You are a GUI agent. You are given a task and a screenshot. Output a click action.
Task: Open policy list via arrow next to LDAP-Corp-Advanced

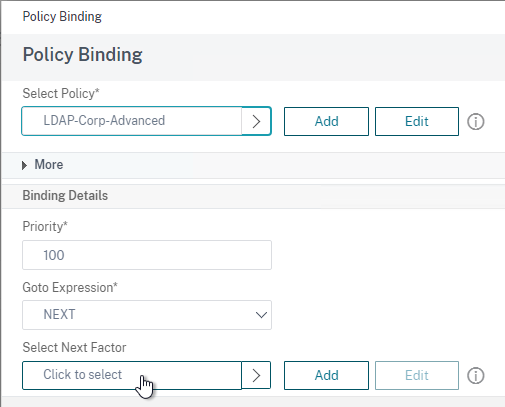(x=256, y=121)
